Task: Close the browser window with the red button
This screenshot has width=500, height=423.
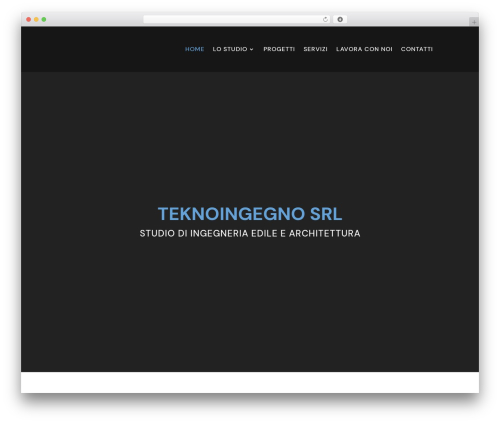Action: (29, 19)
